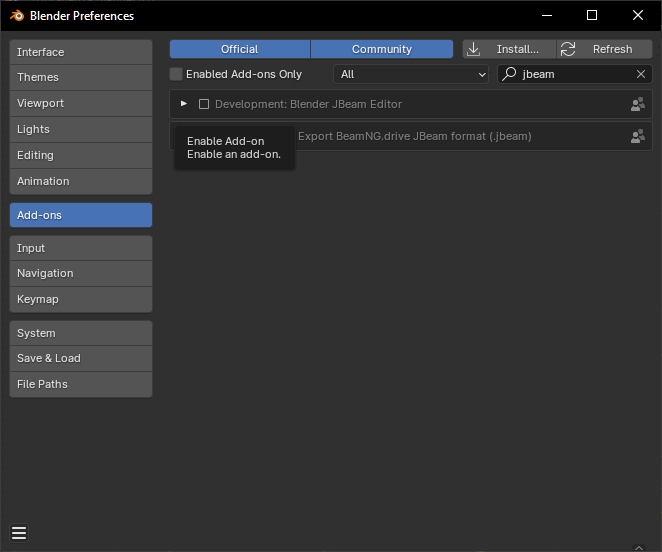Toggle the Community filter button
Screen dimensions: 662x552
point(382,49)
